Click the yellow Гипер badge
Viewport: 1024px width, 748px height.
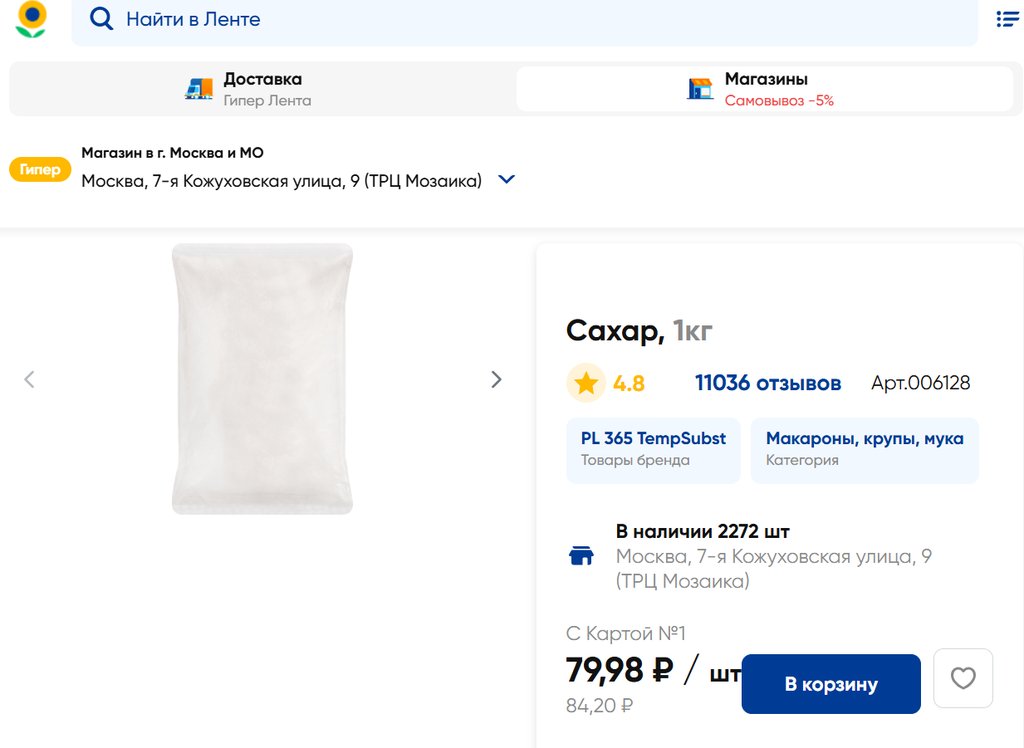(40, 170)
